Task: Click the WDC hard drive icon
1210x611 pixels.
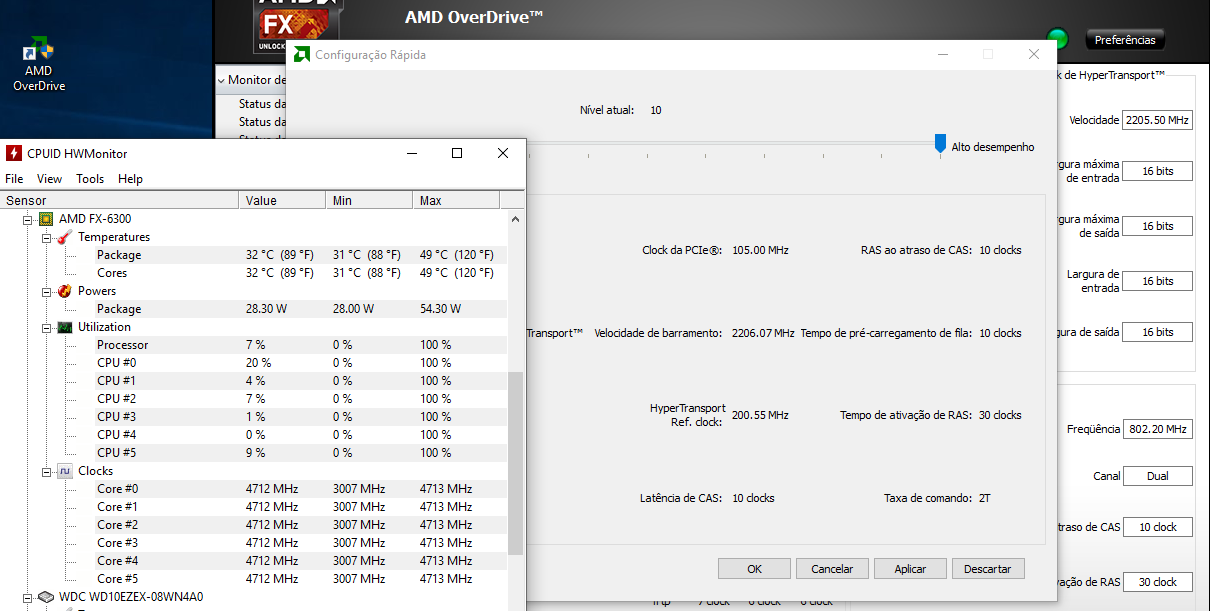Action: [x=46, y=597]
